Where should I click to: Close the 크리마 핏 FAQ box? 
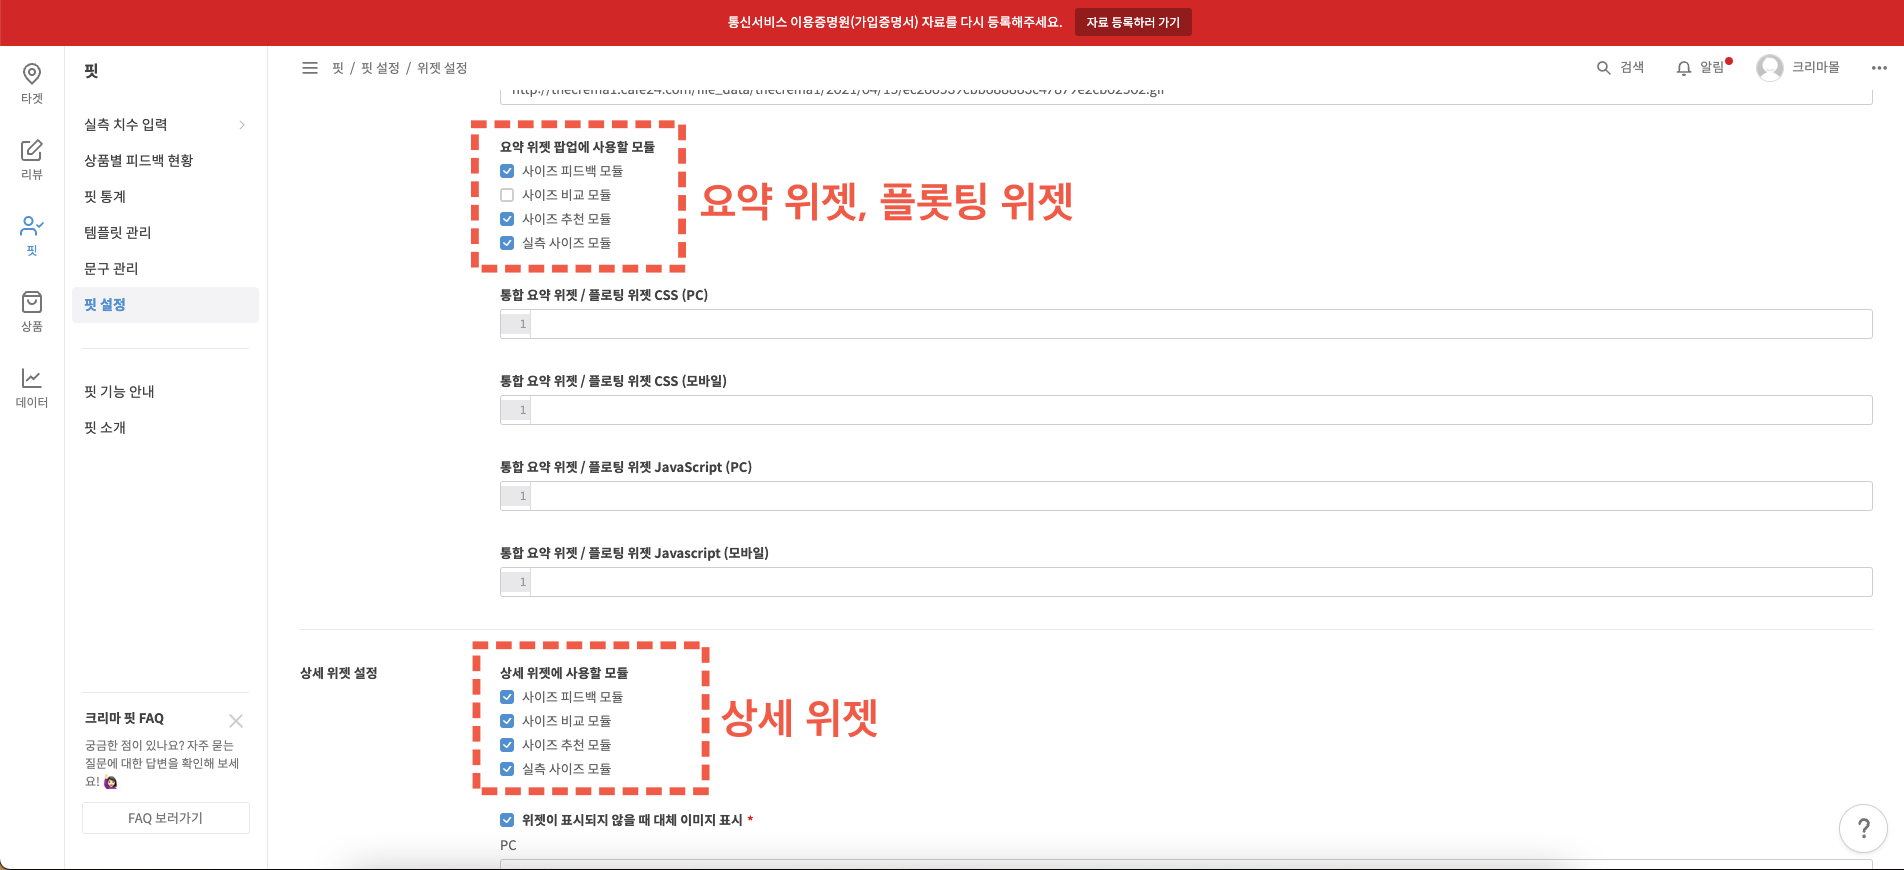(236, 721)
